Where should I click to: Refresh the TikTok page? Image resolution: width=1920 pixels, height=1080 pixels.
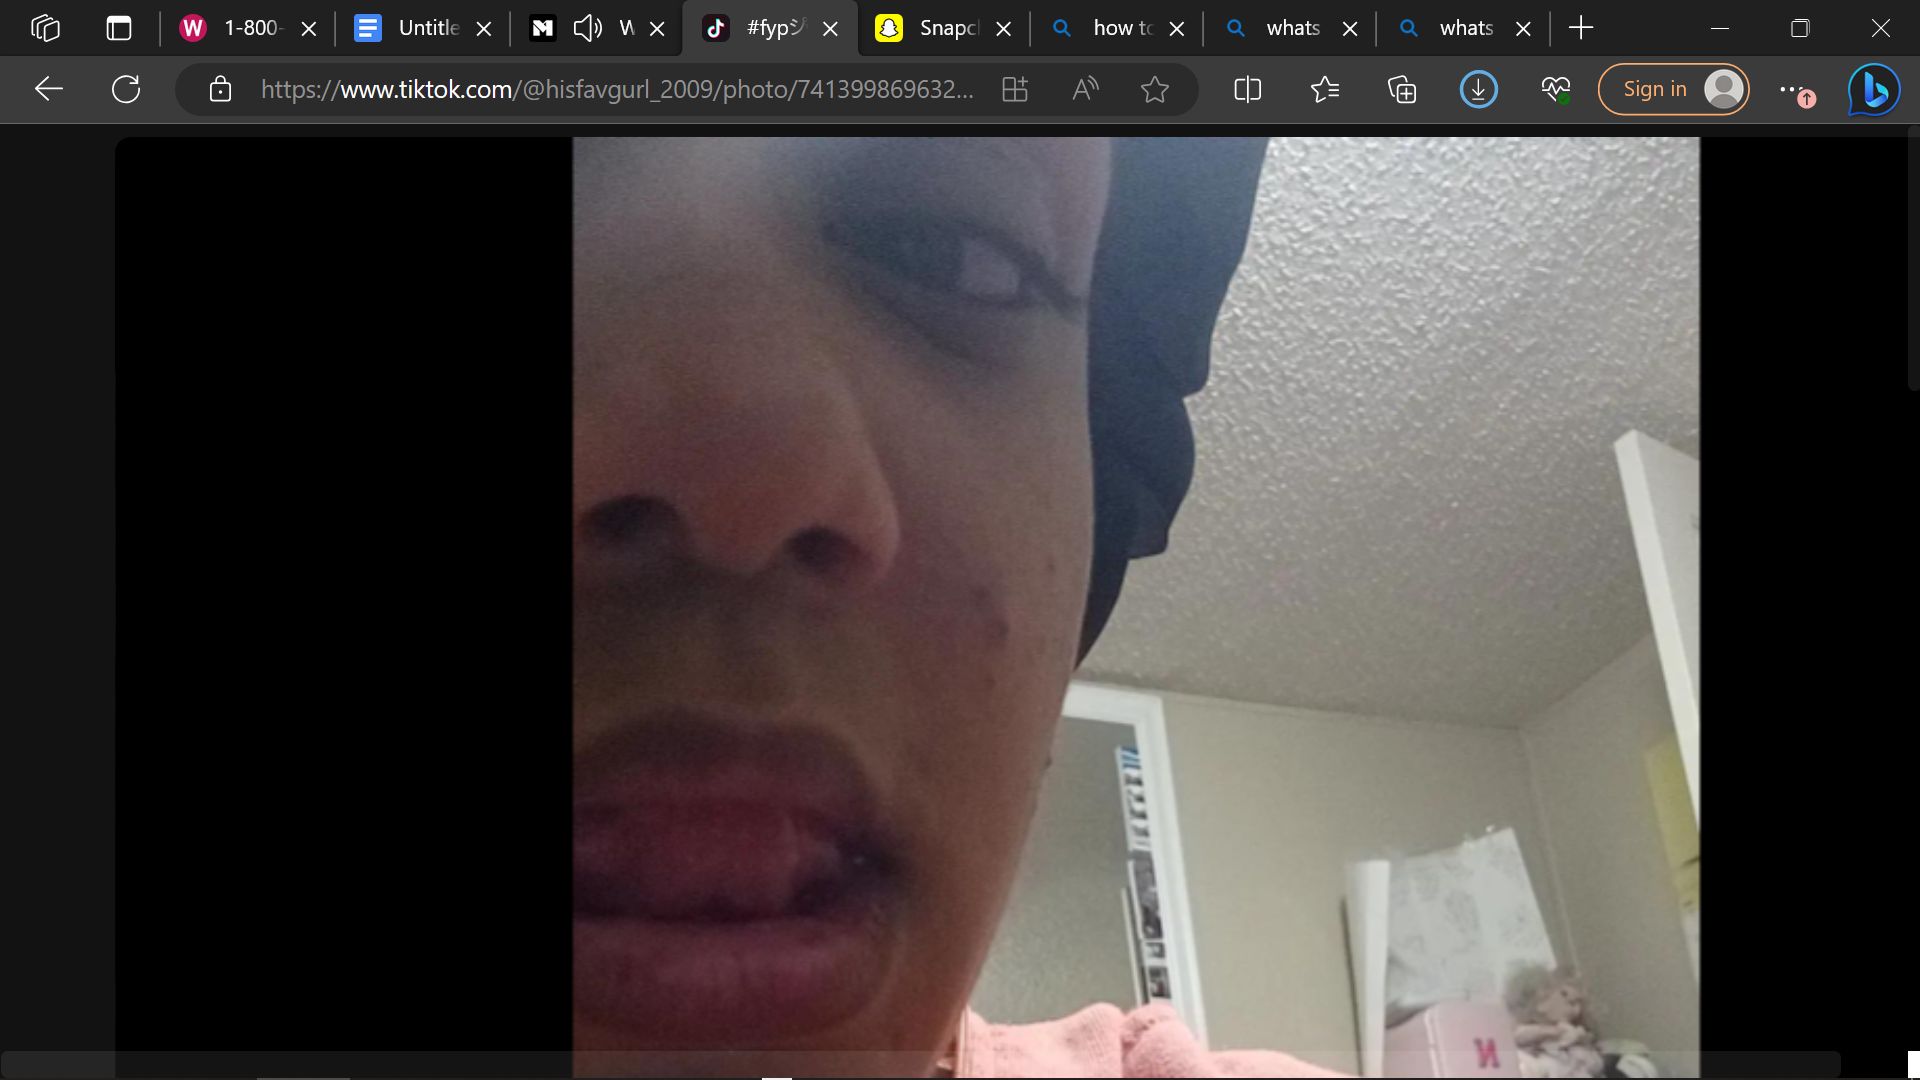tap(126, 89)
